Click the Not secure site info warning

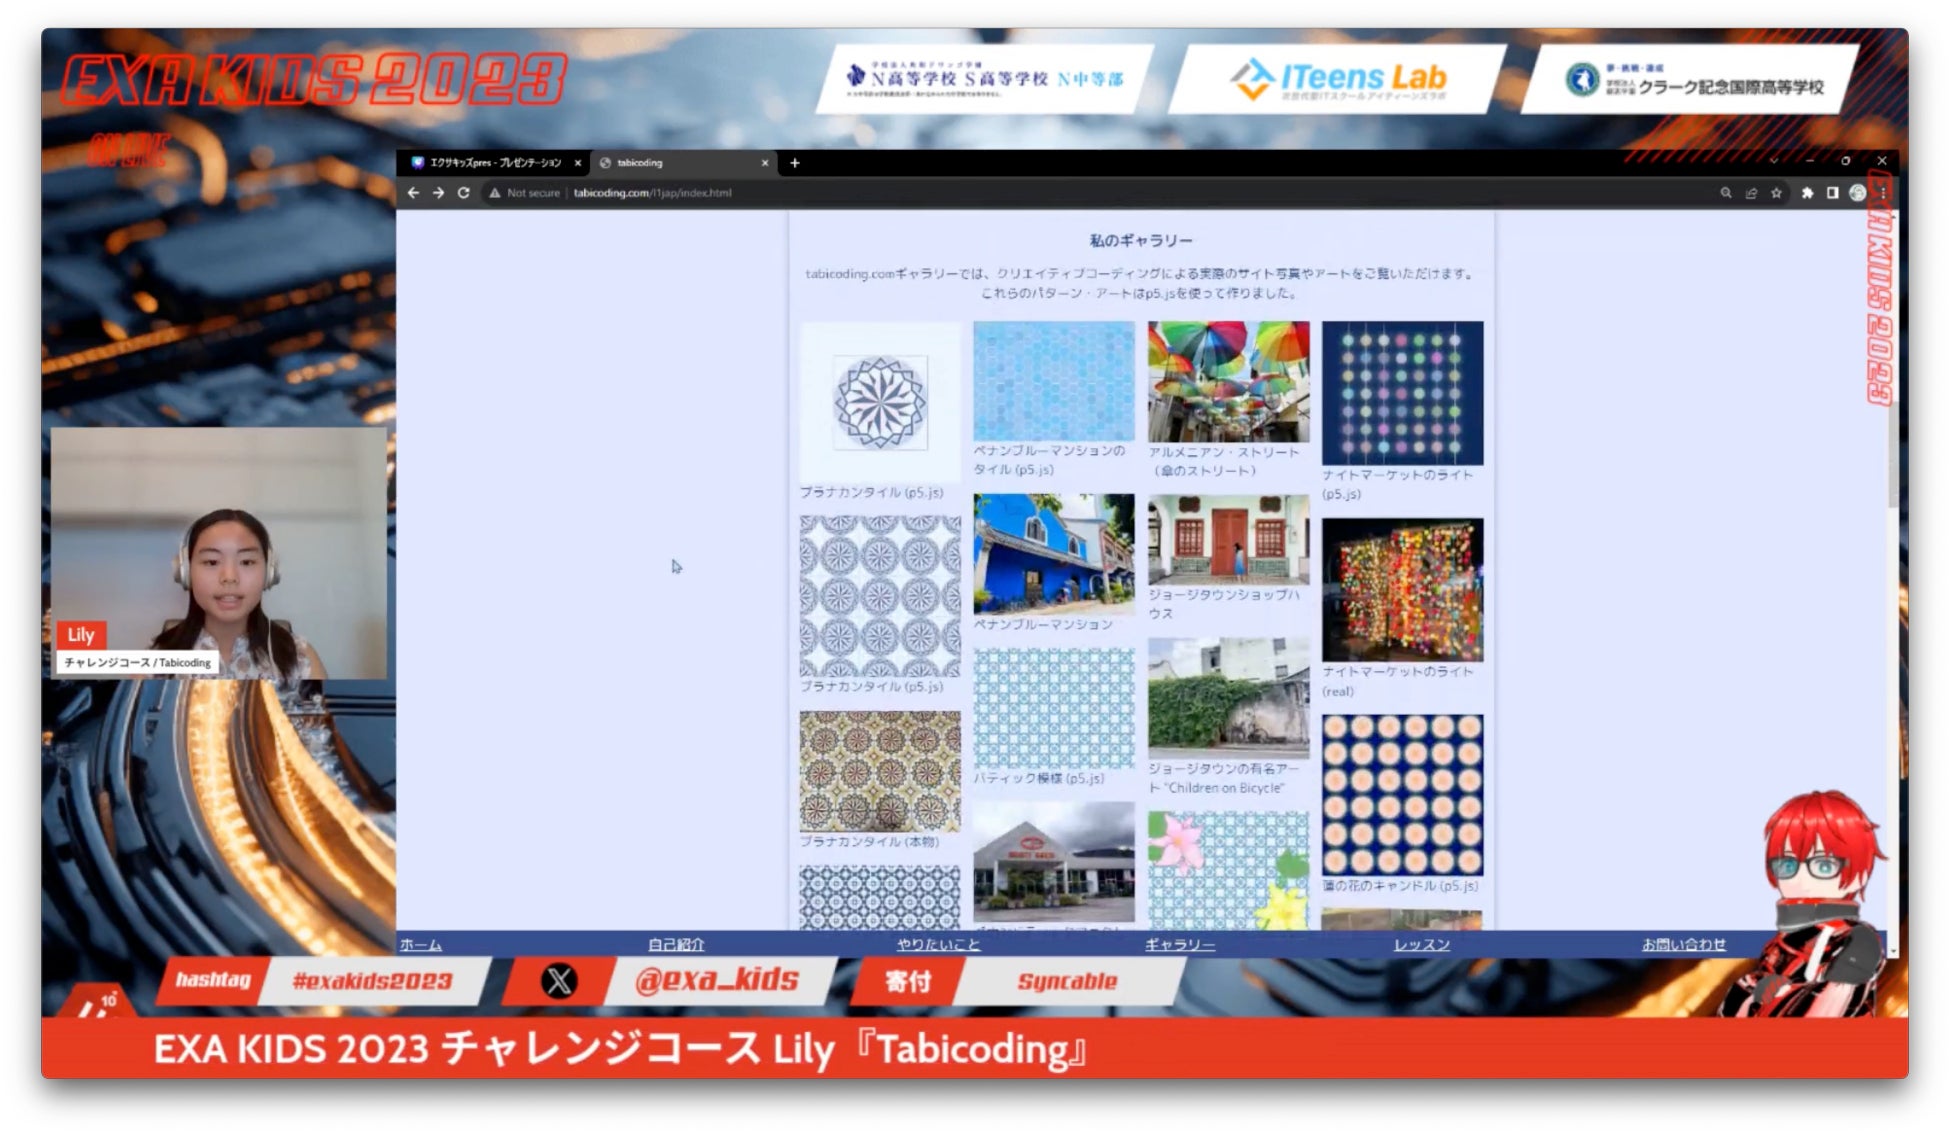click(524, 193)
